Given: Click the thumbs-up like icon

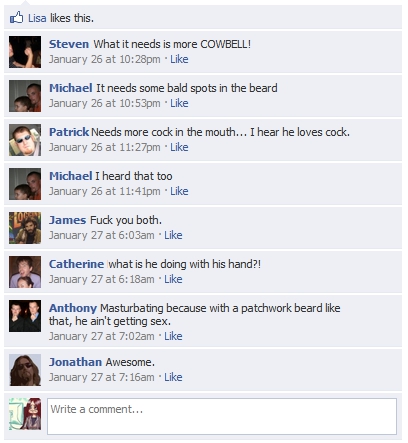Looking at the screenshot, I should point(17,17).
